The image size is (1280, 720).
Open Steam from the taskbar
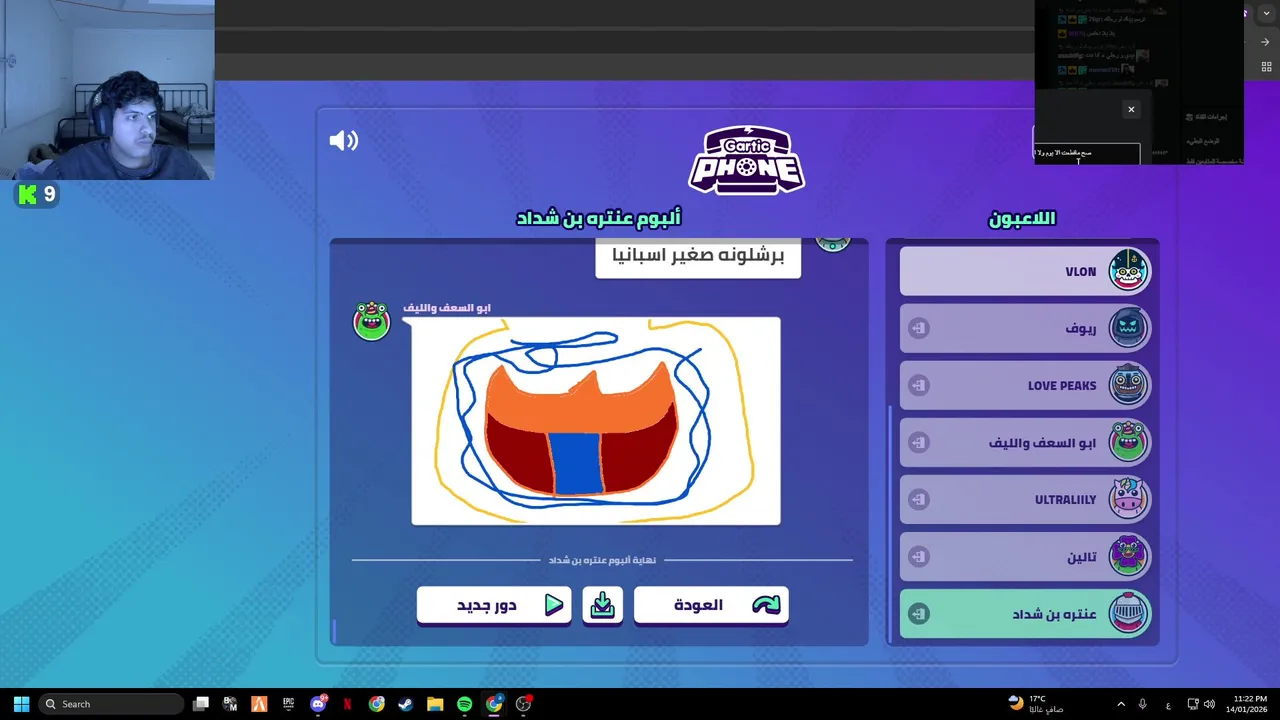pyautogui.click(x=405, y=704)
